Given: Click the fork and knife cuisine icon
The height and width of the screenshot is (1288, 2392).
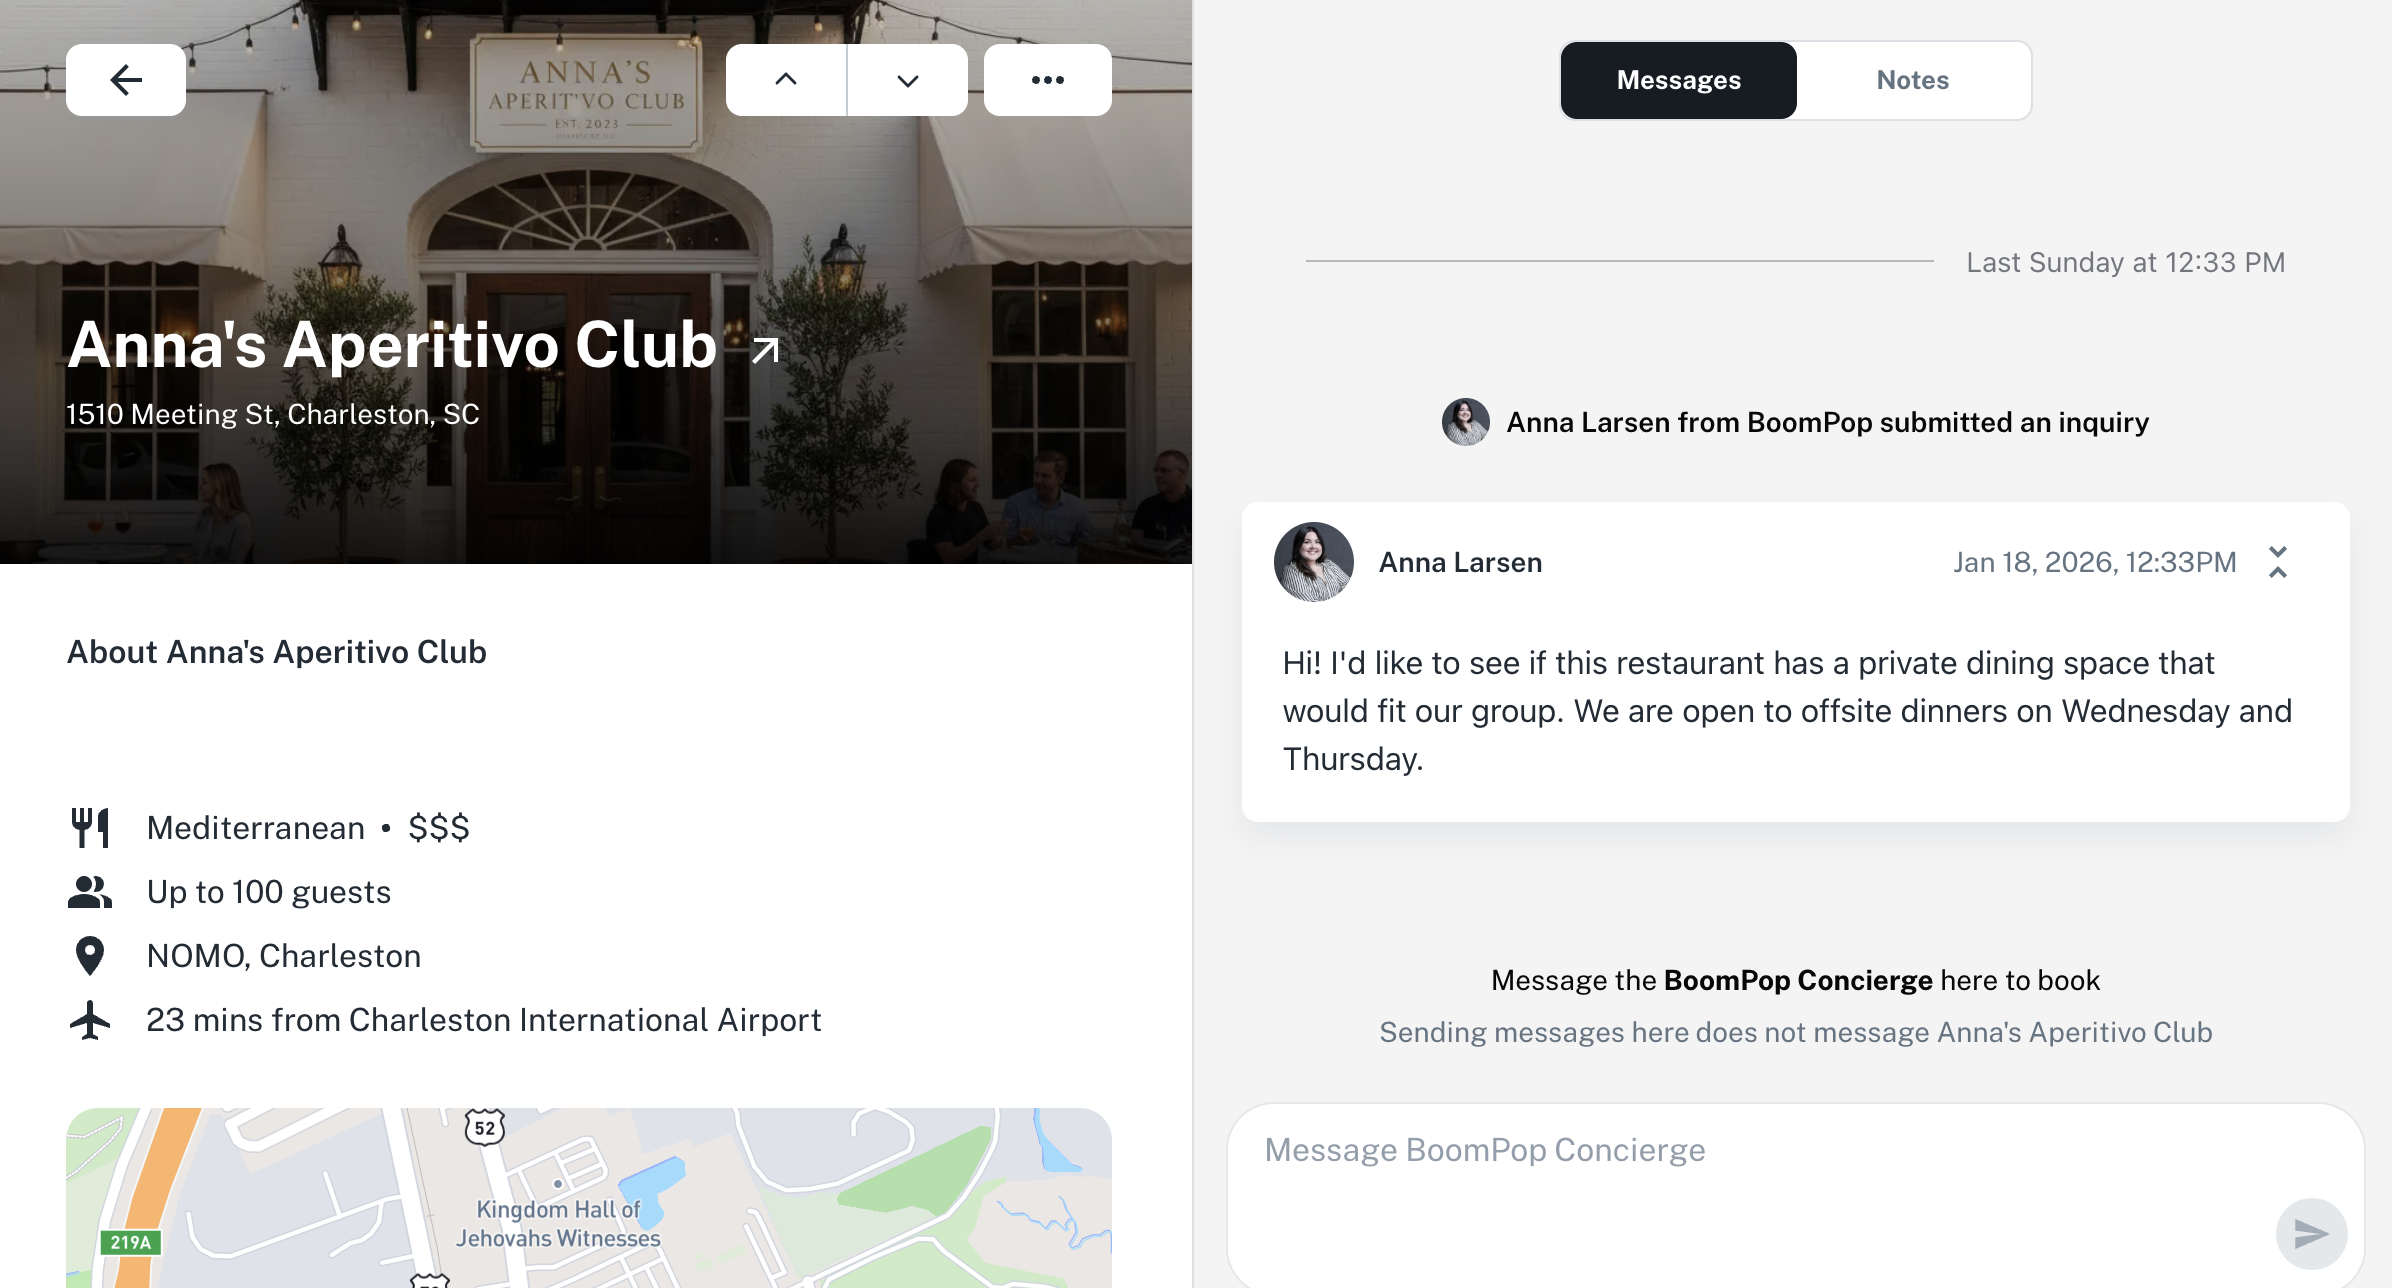Looking at the screenshot, I should click(x=90, y=828).
